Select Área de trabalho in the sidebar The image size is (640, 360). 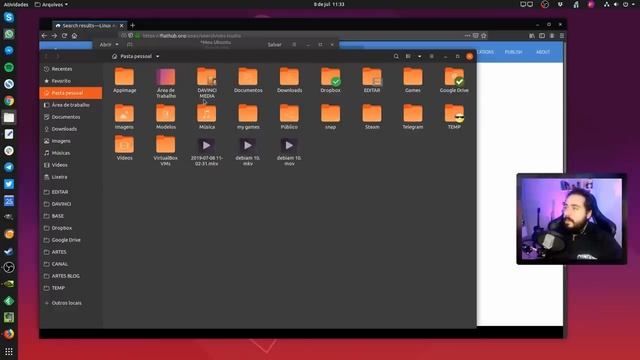[71, 105]
